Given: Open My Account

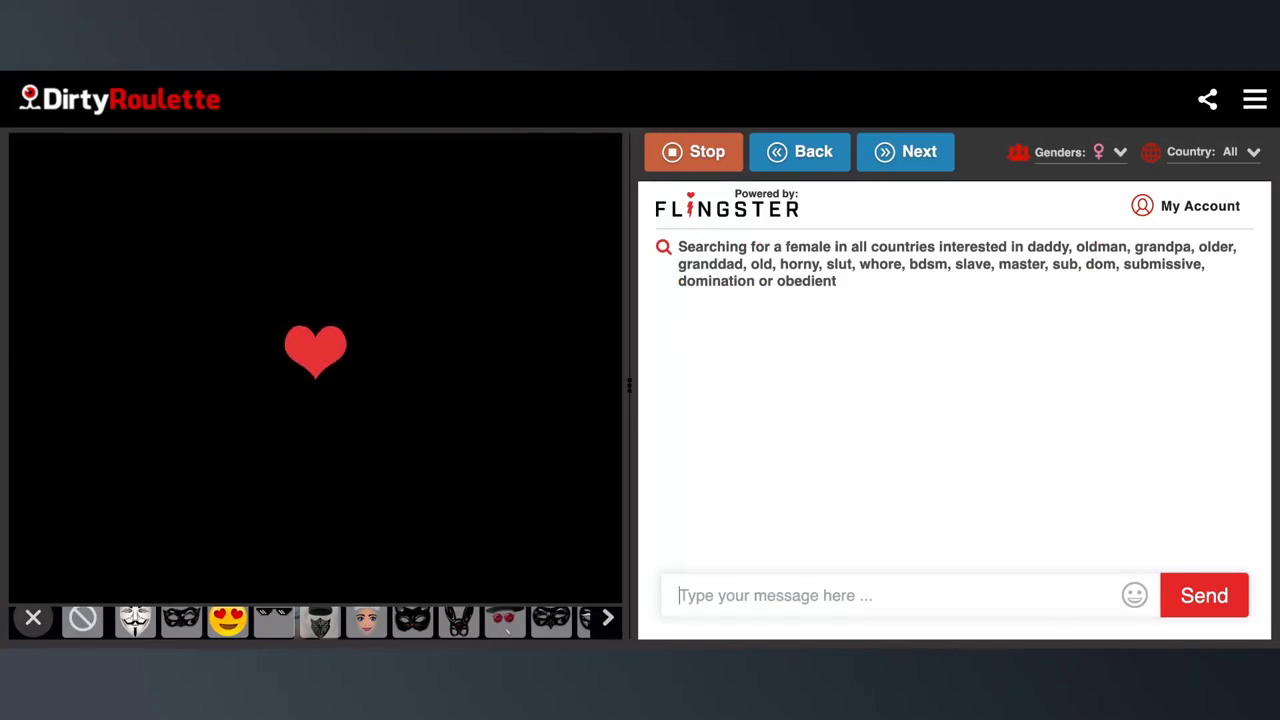Looking at the screenshot, I should coord(1185,206).
